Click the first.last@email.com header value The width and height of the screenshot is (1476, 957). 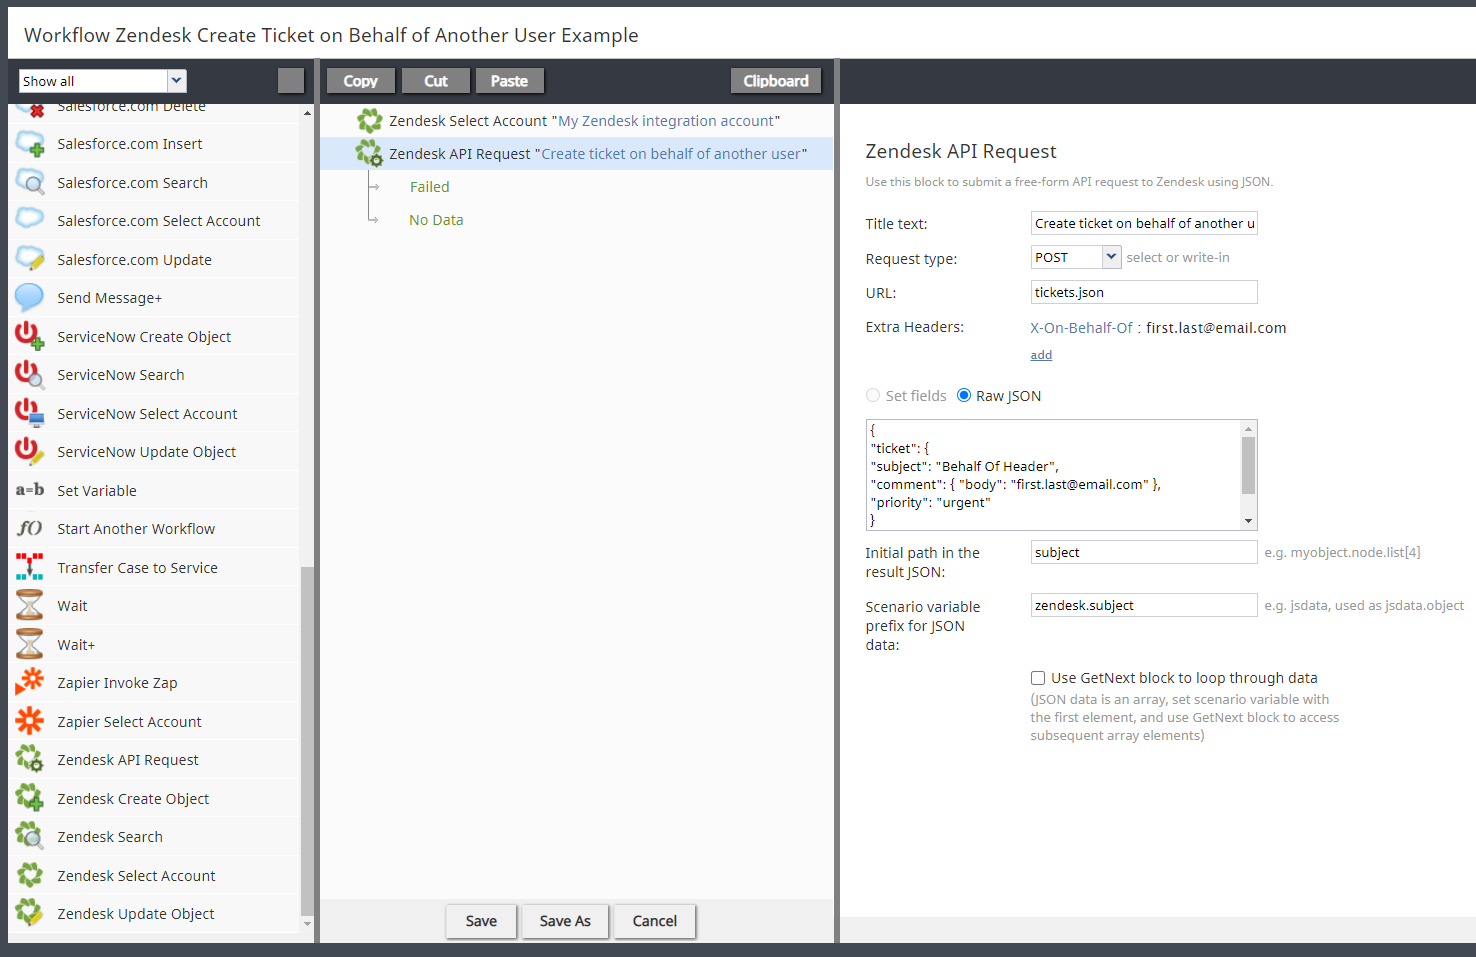tap(1216, 328)
